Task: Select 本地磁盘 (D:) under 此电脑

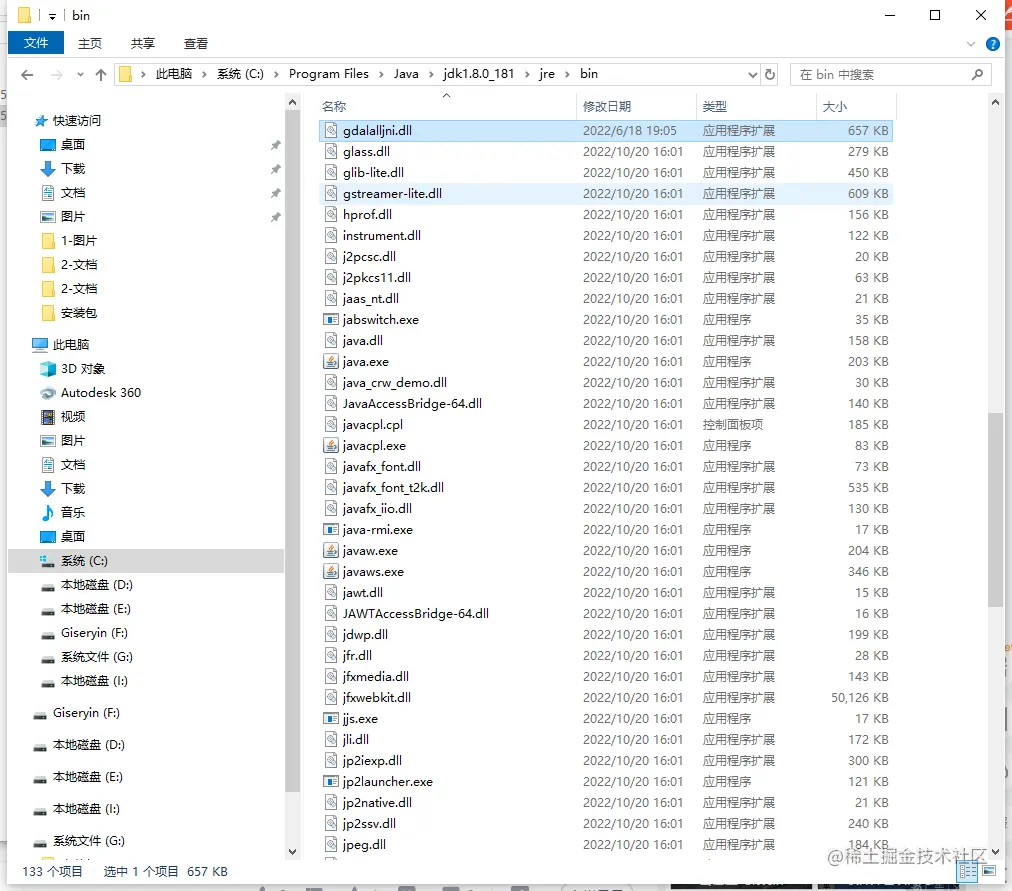Action: tap(96, 585)
